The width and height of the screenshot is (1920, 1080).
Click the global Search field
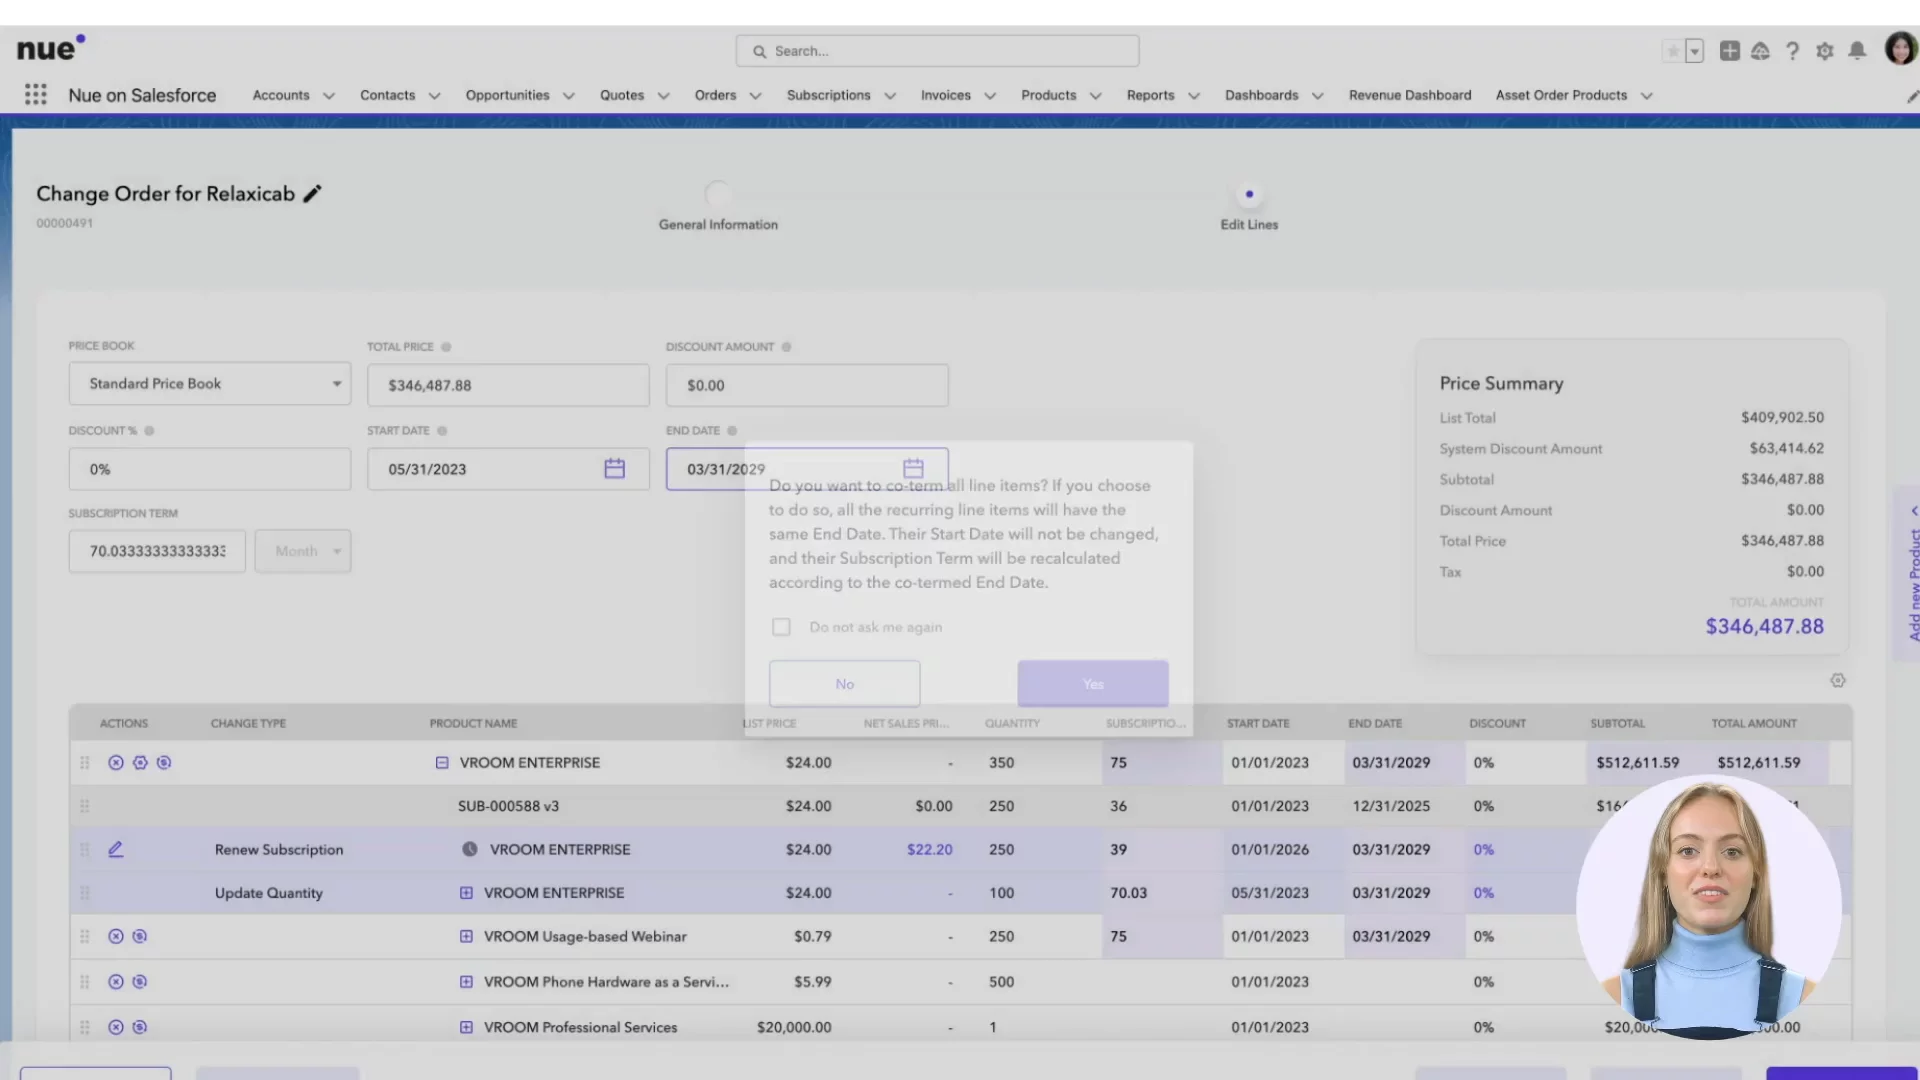tap(938, 51)
